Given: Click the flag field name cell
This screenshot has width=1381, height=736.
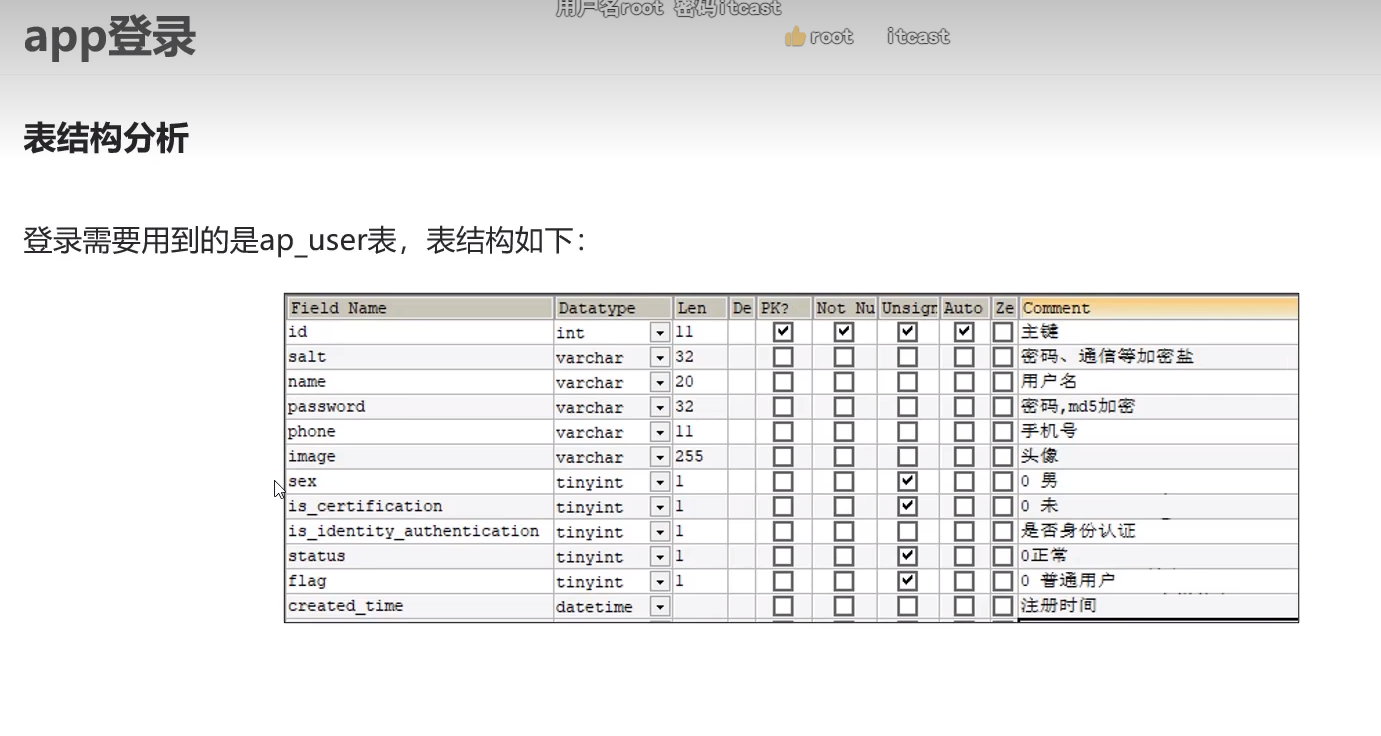Looking at the screenshot, I should [419, 582].
